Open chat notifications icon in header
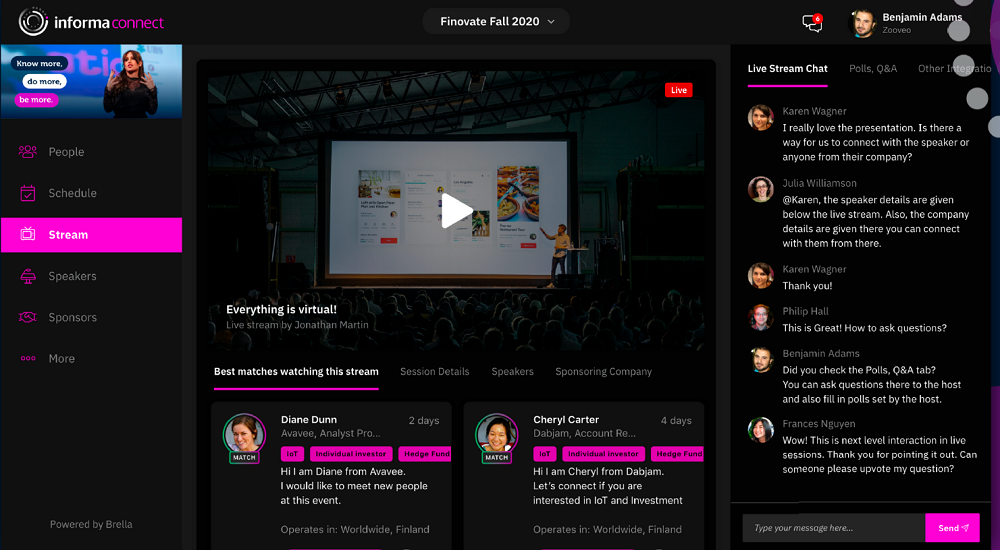The width and height of the screenshot is (1000, 550). 812,23
